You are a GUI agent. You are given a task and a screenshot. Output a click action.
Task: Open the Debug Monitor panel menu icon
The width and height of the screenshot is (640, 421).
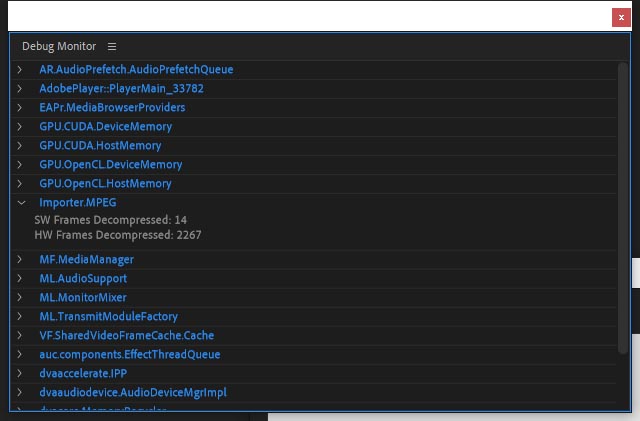pos(112,47)
